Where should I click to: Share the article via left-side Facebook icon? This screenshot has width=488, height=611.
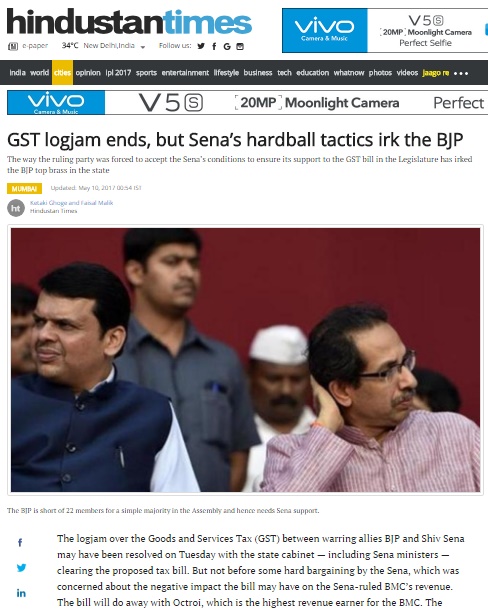pos(20,542)
